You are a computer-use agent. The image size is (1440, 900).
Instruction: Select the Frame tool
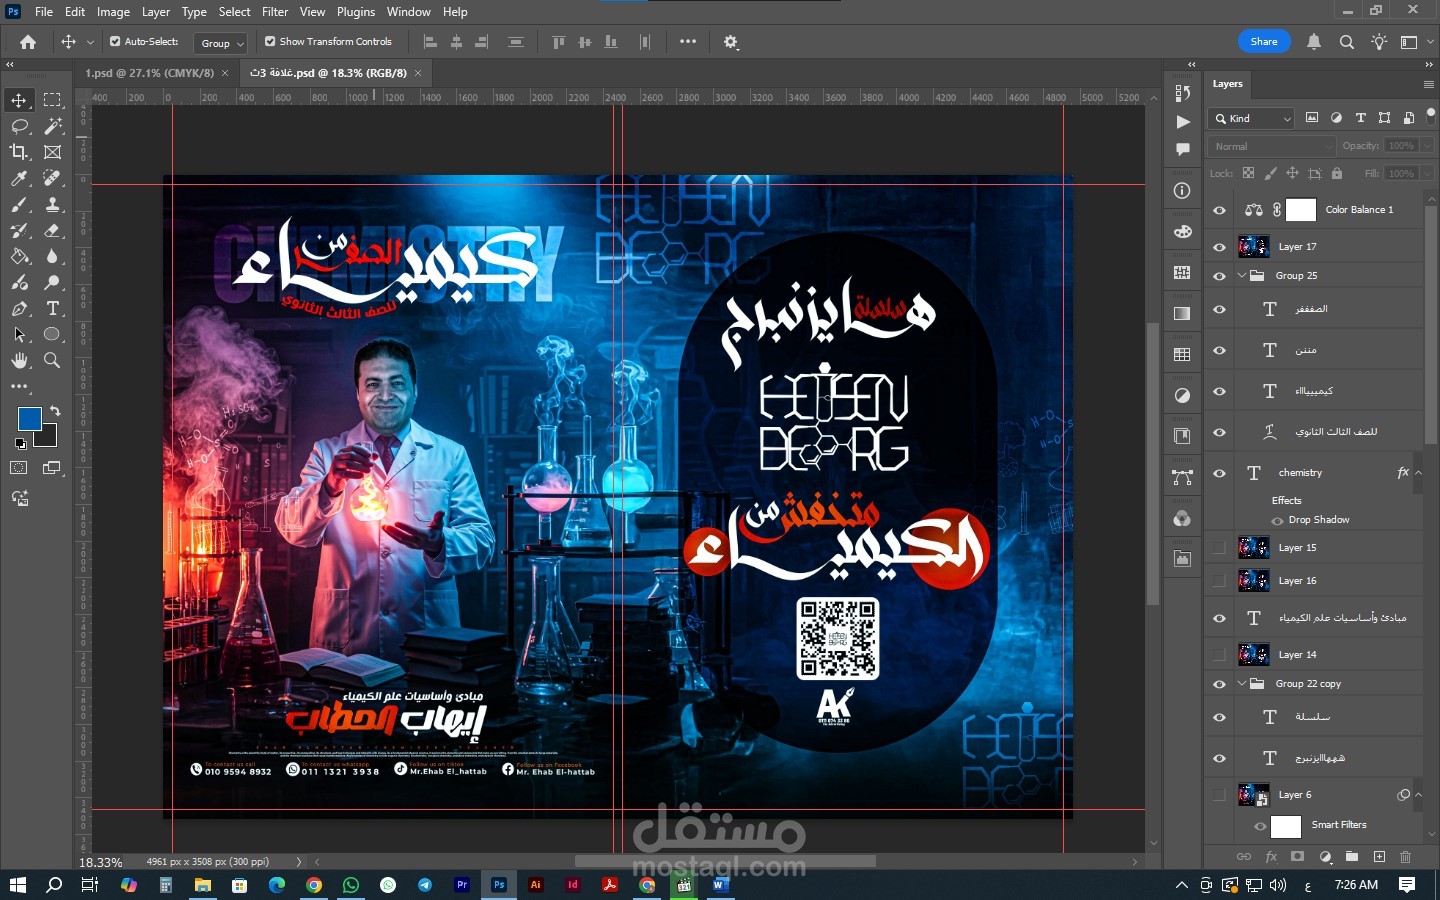53,152
